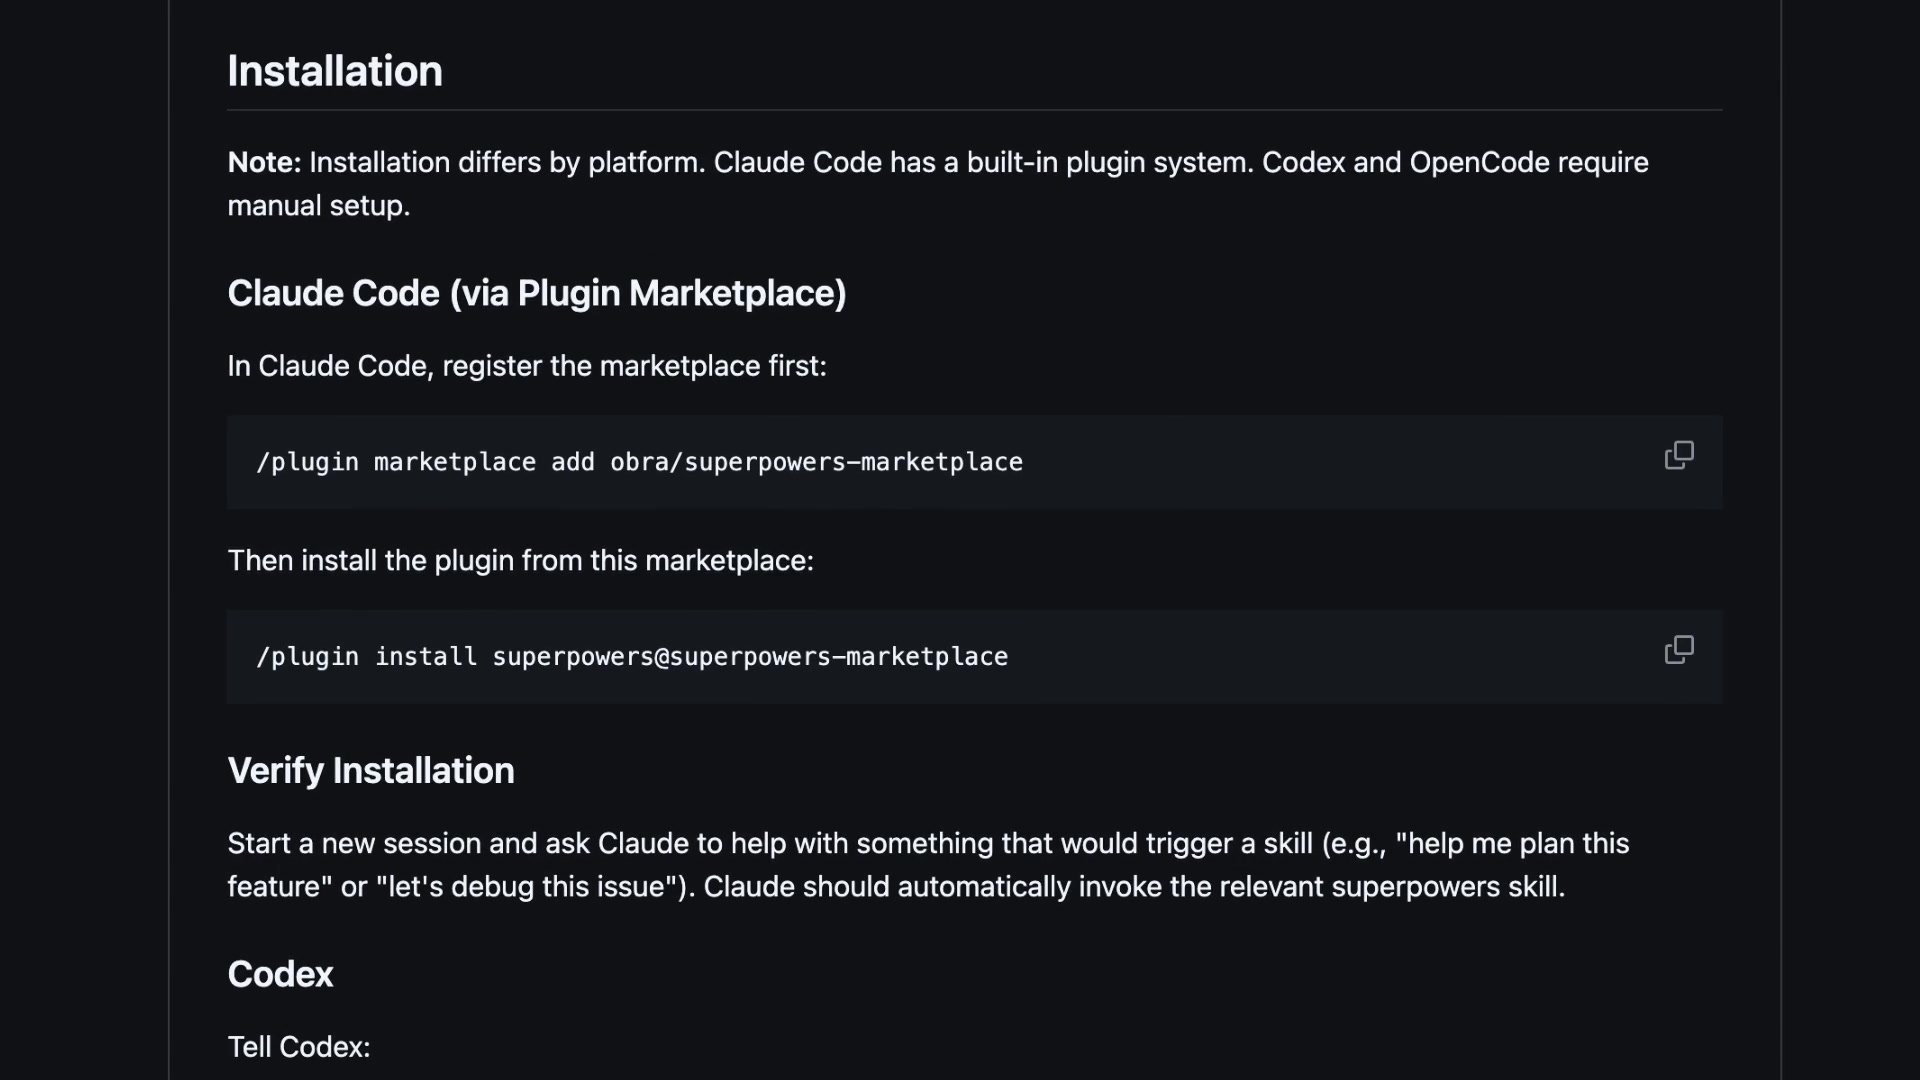
Task: Select the "/plugin install superpowers" command text
Action: click(630, 657)
